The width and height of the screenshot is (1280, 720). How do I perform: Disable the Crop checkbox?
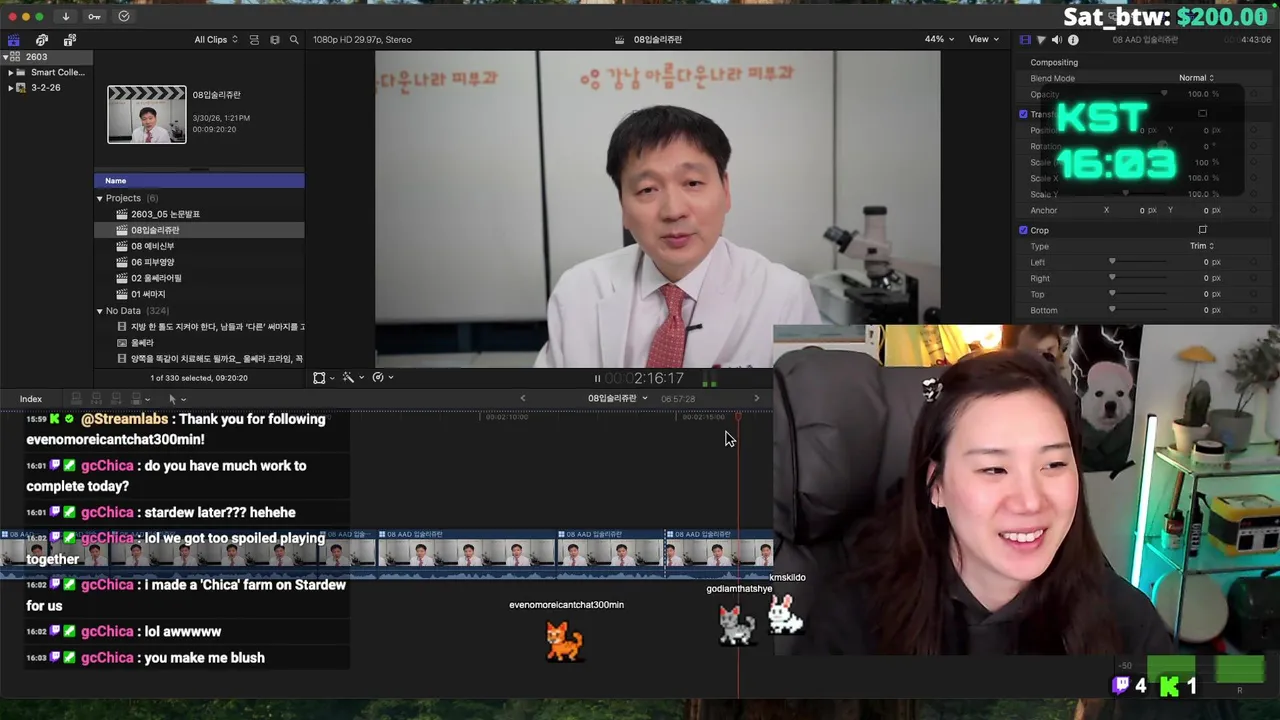[1023, 230]
